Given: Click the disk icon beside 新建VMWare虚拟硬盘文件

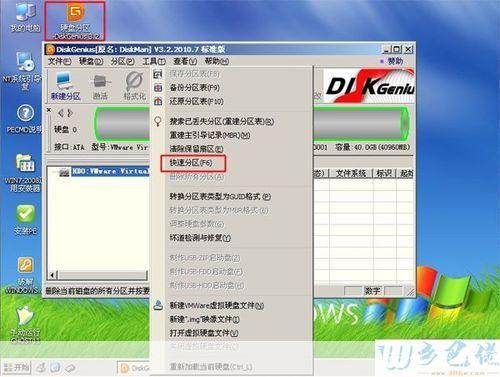Looking at the screenshot, I should coord(158,305).
